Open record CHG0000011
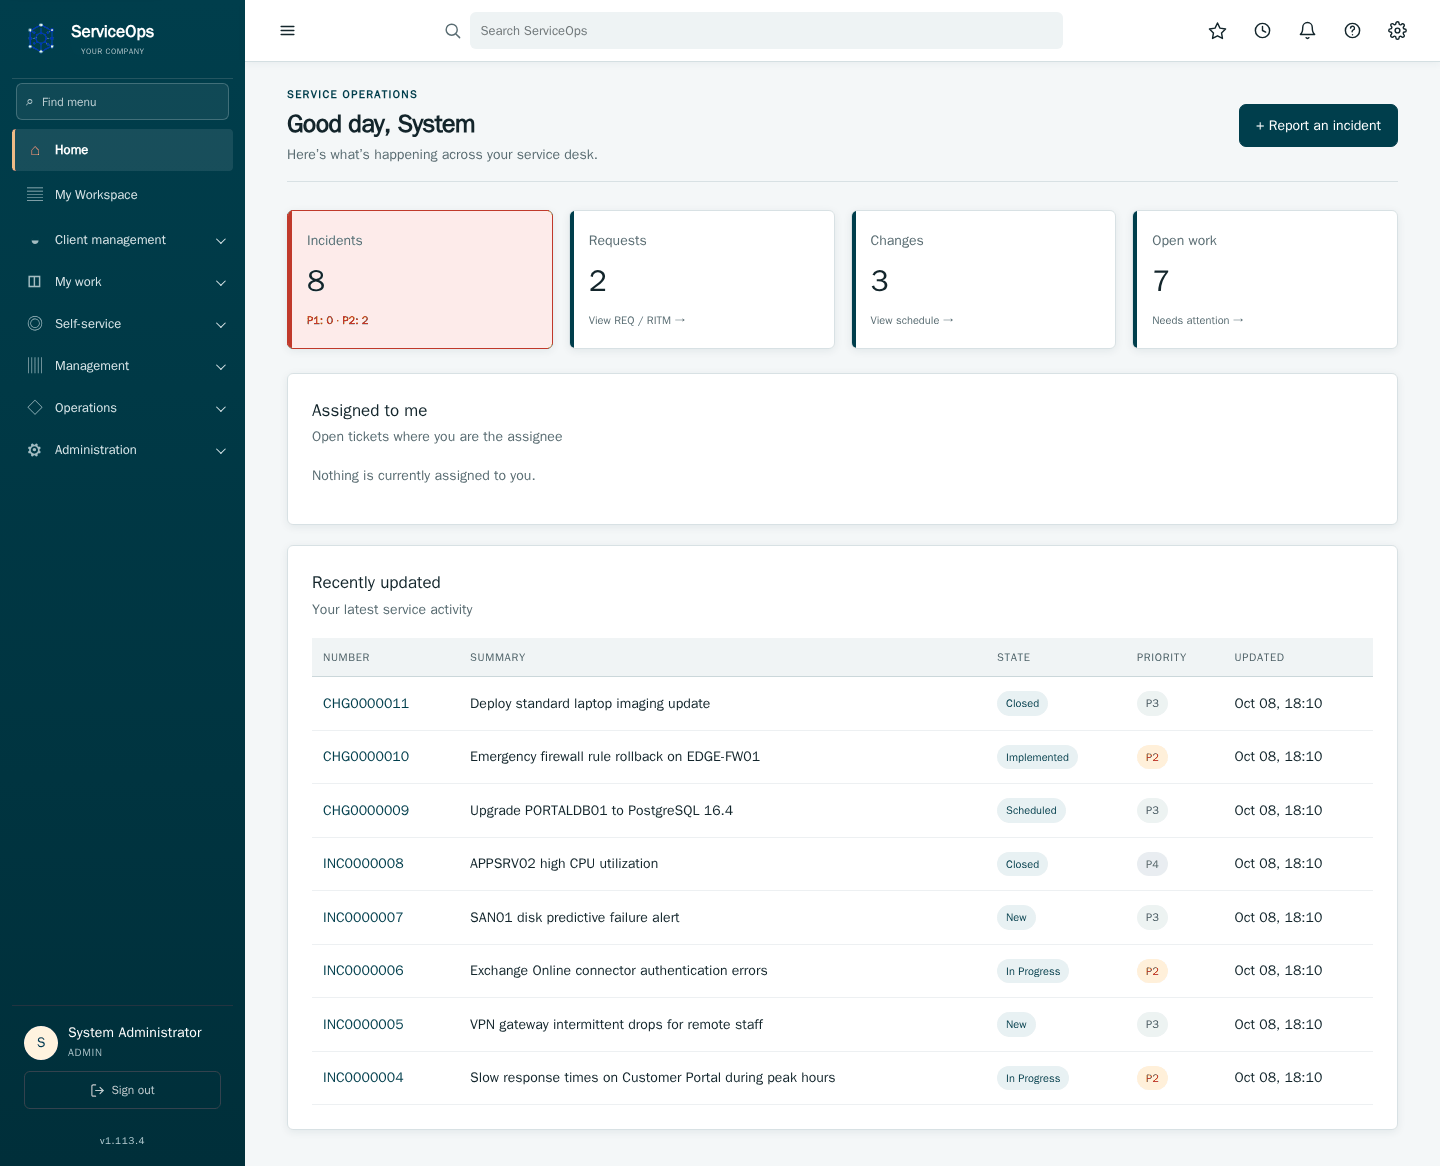 click(366, 704)
